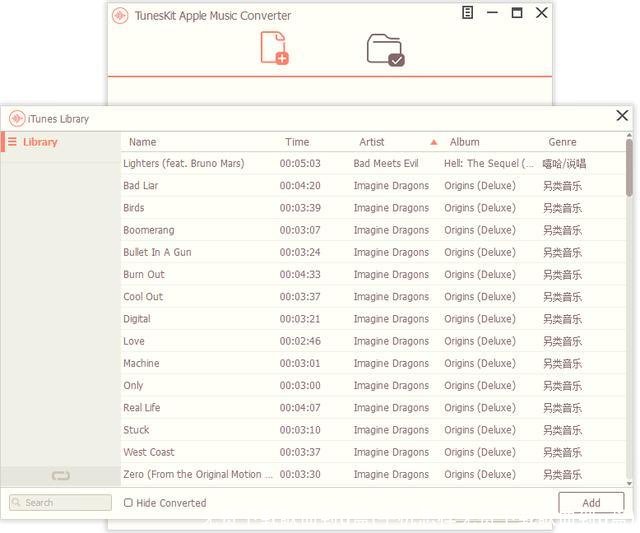Toggle sort arrow on Artist column

coord(433,142)
